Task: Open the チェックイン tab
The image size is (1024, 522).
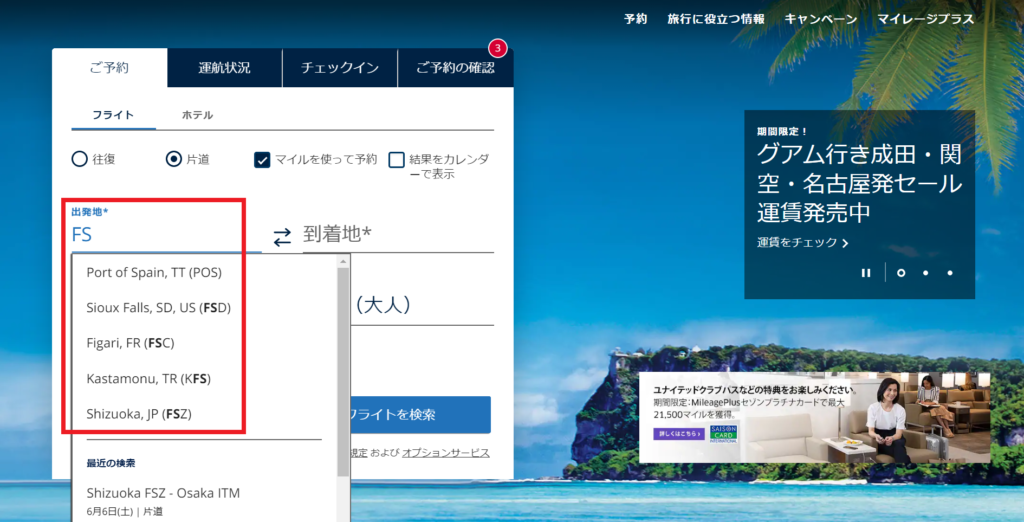Action: coord(340,68)
